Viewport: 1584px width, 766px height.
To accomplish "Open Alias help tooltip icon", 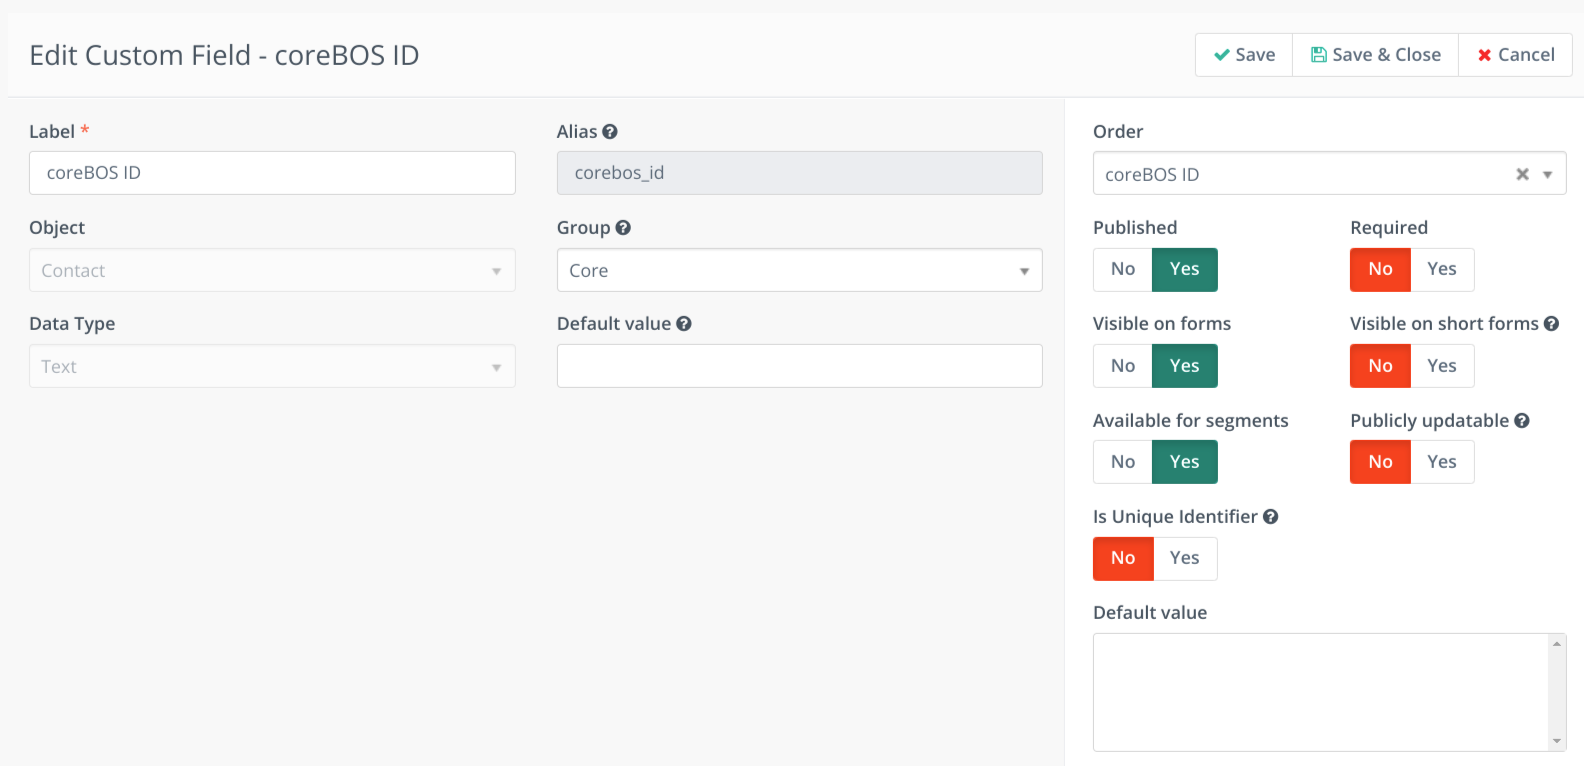I will (x=610, y=131).
